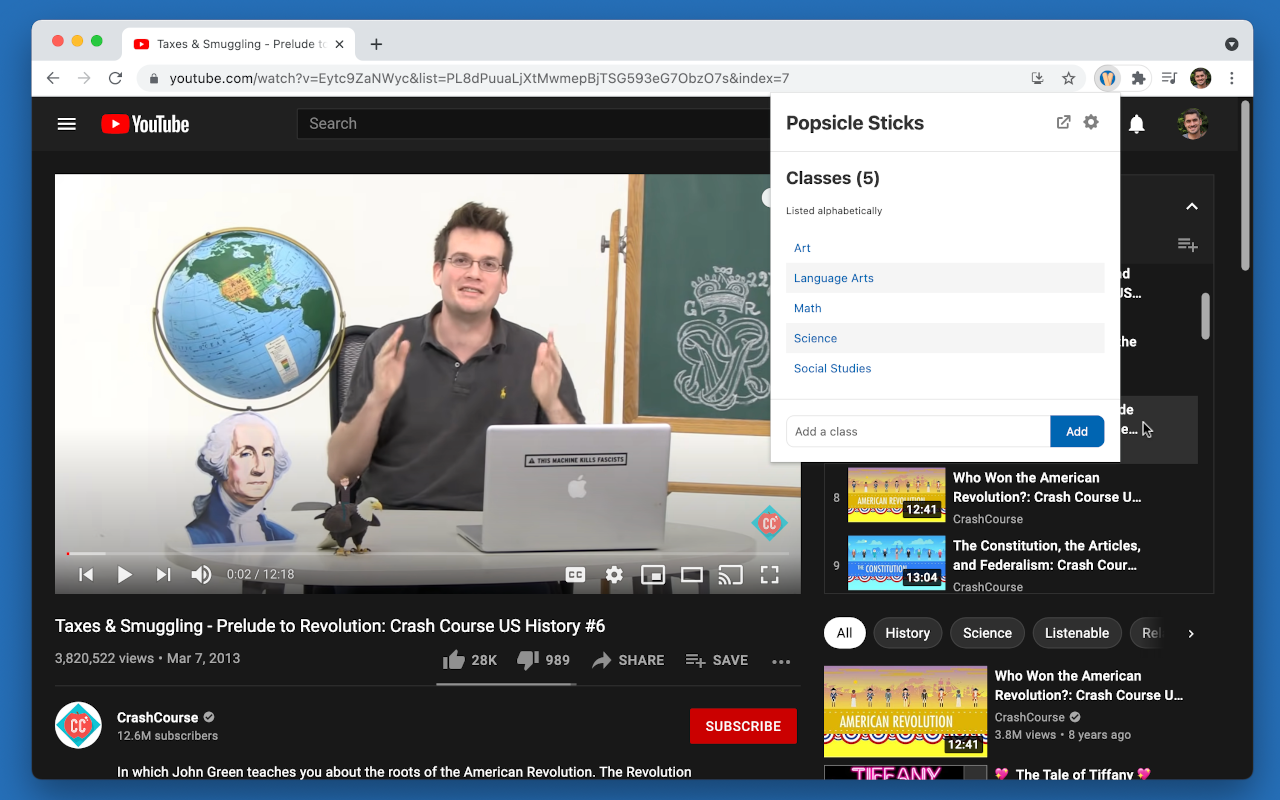This screenshot has width=1280, height=800.
Task: Enter fullscreen mode in video player
Action: (x=769, y=574)
